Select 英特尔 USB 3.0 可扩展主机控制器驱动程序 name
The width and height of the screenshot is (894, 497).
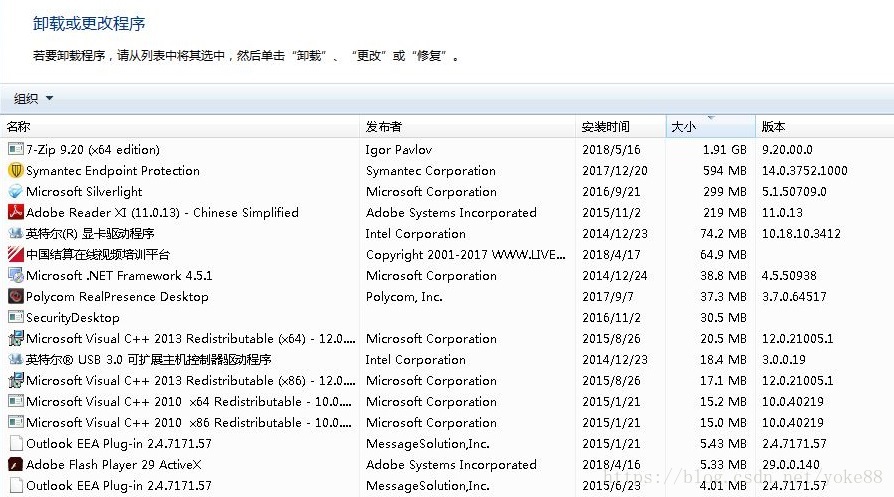[149, 359]
